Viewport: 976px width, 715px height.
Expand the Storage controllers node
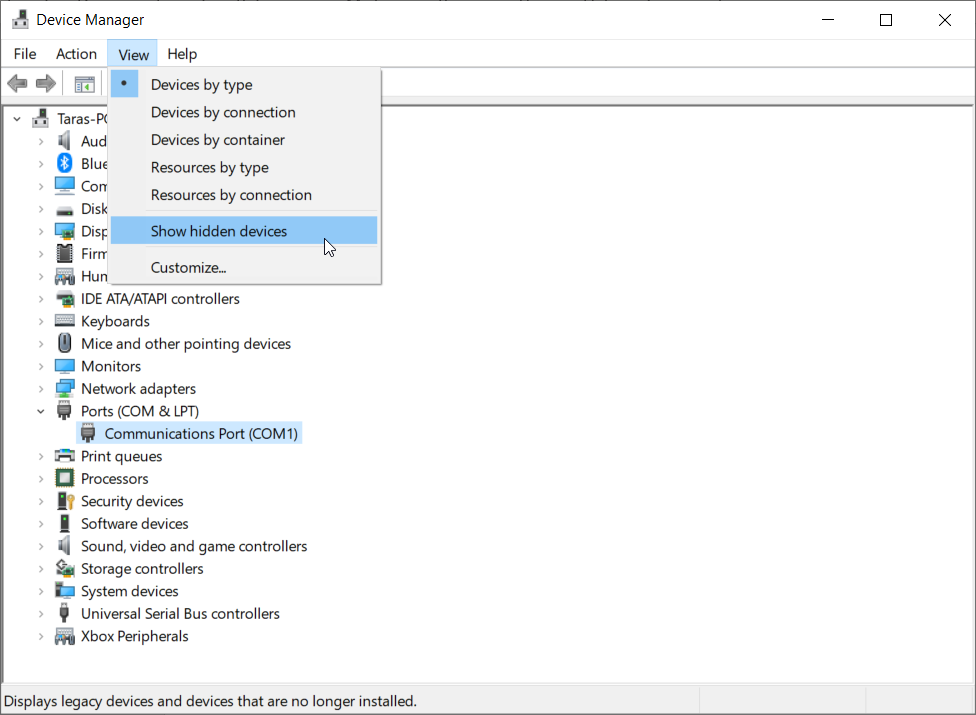click(x=41, y=569)
